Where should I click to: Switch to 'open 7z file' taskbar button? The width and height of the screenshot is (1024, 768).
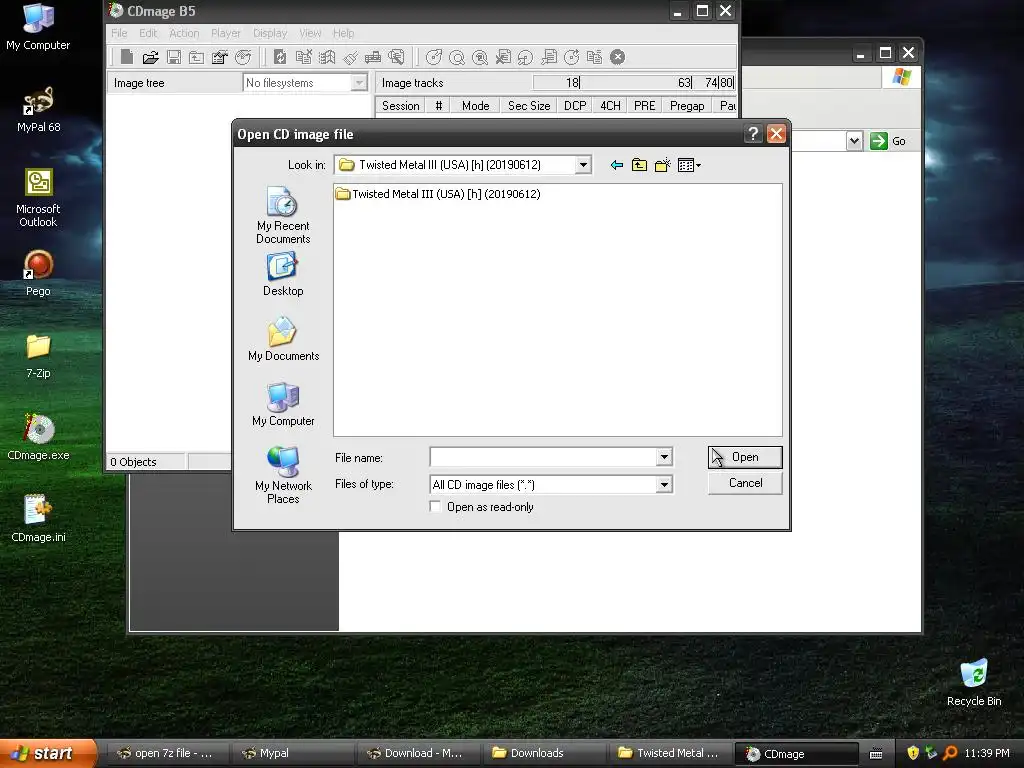[167, 753]
